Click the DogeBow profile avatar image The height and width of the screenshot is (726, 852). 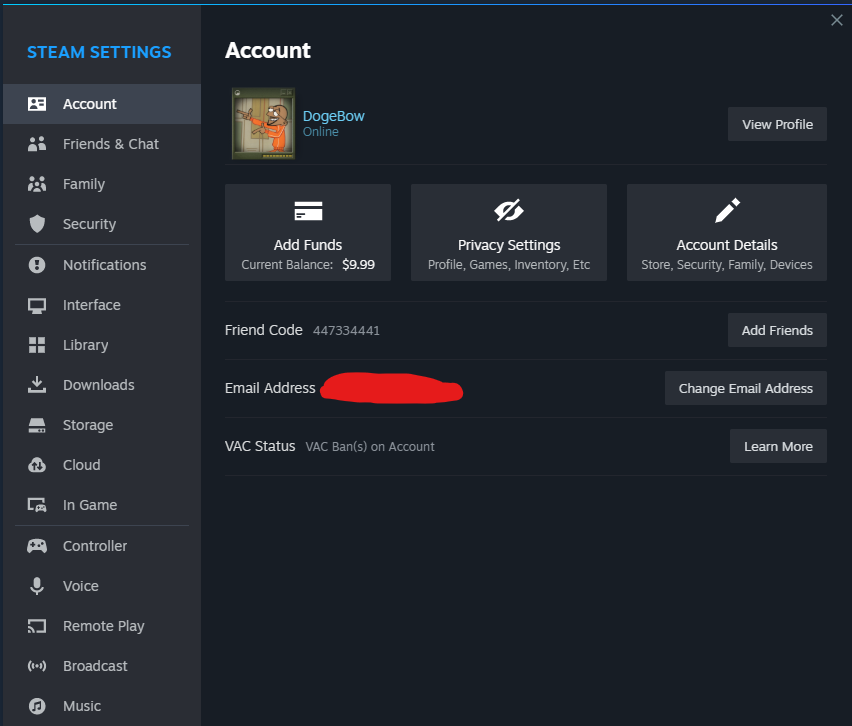264,123
